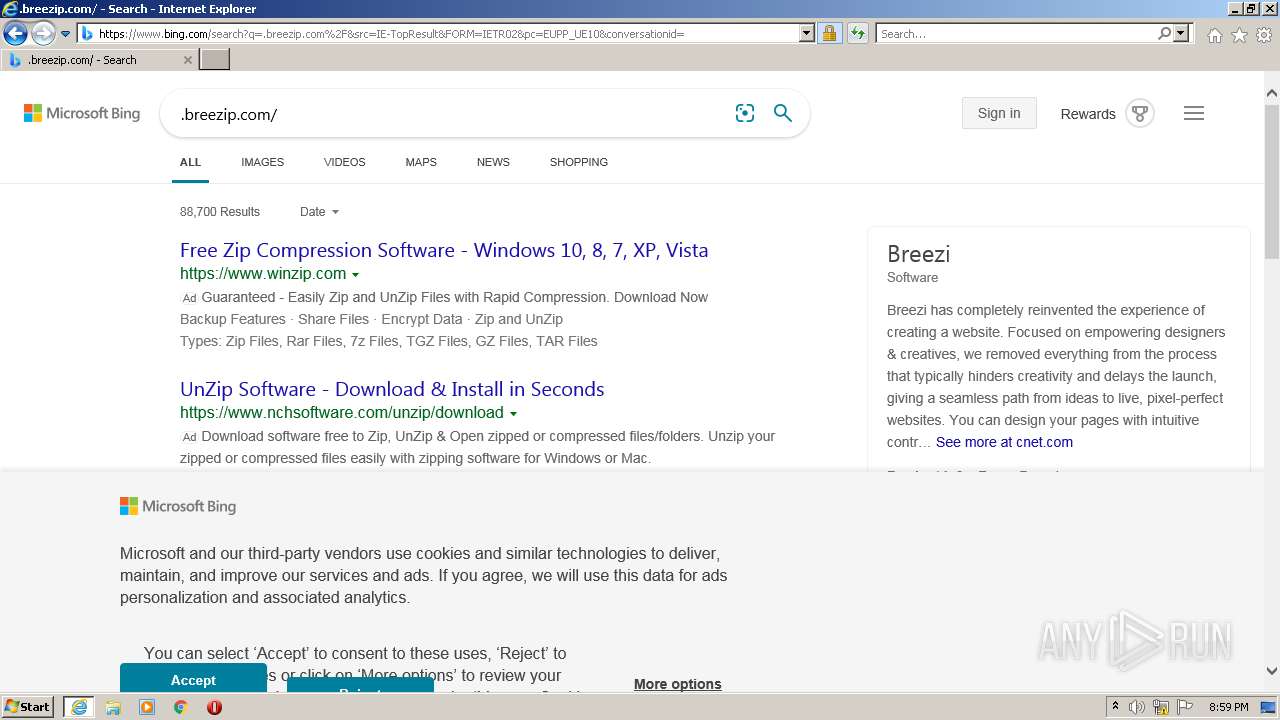Switch to the IMAGES tab
The height and width of the screenshot is (720, 1280).
click(262, 162)
